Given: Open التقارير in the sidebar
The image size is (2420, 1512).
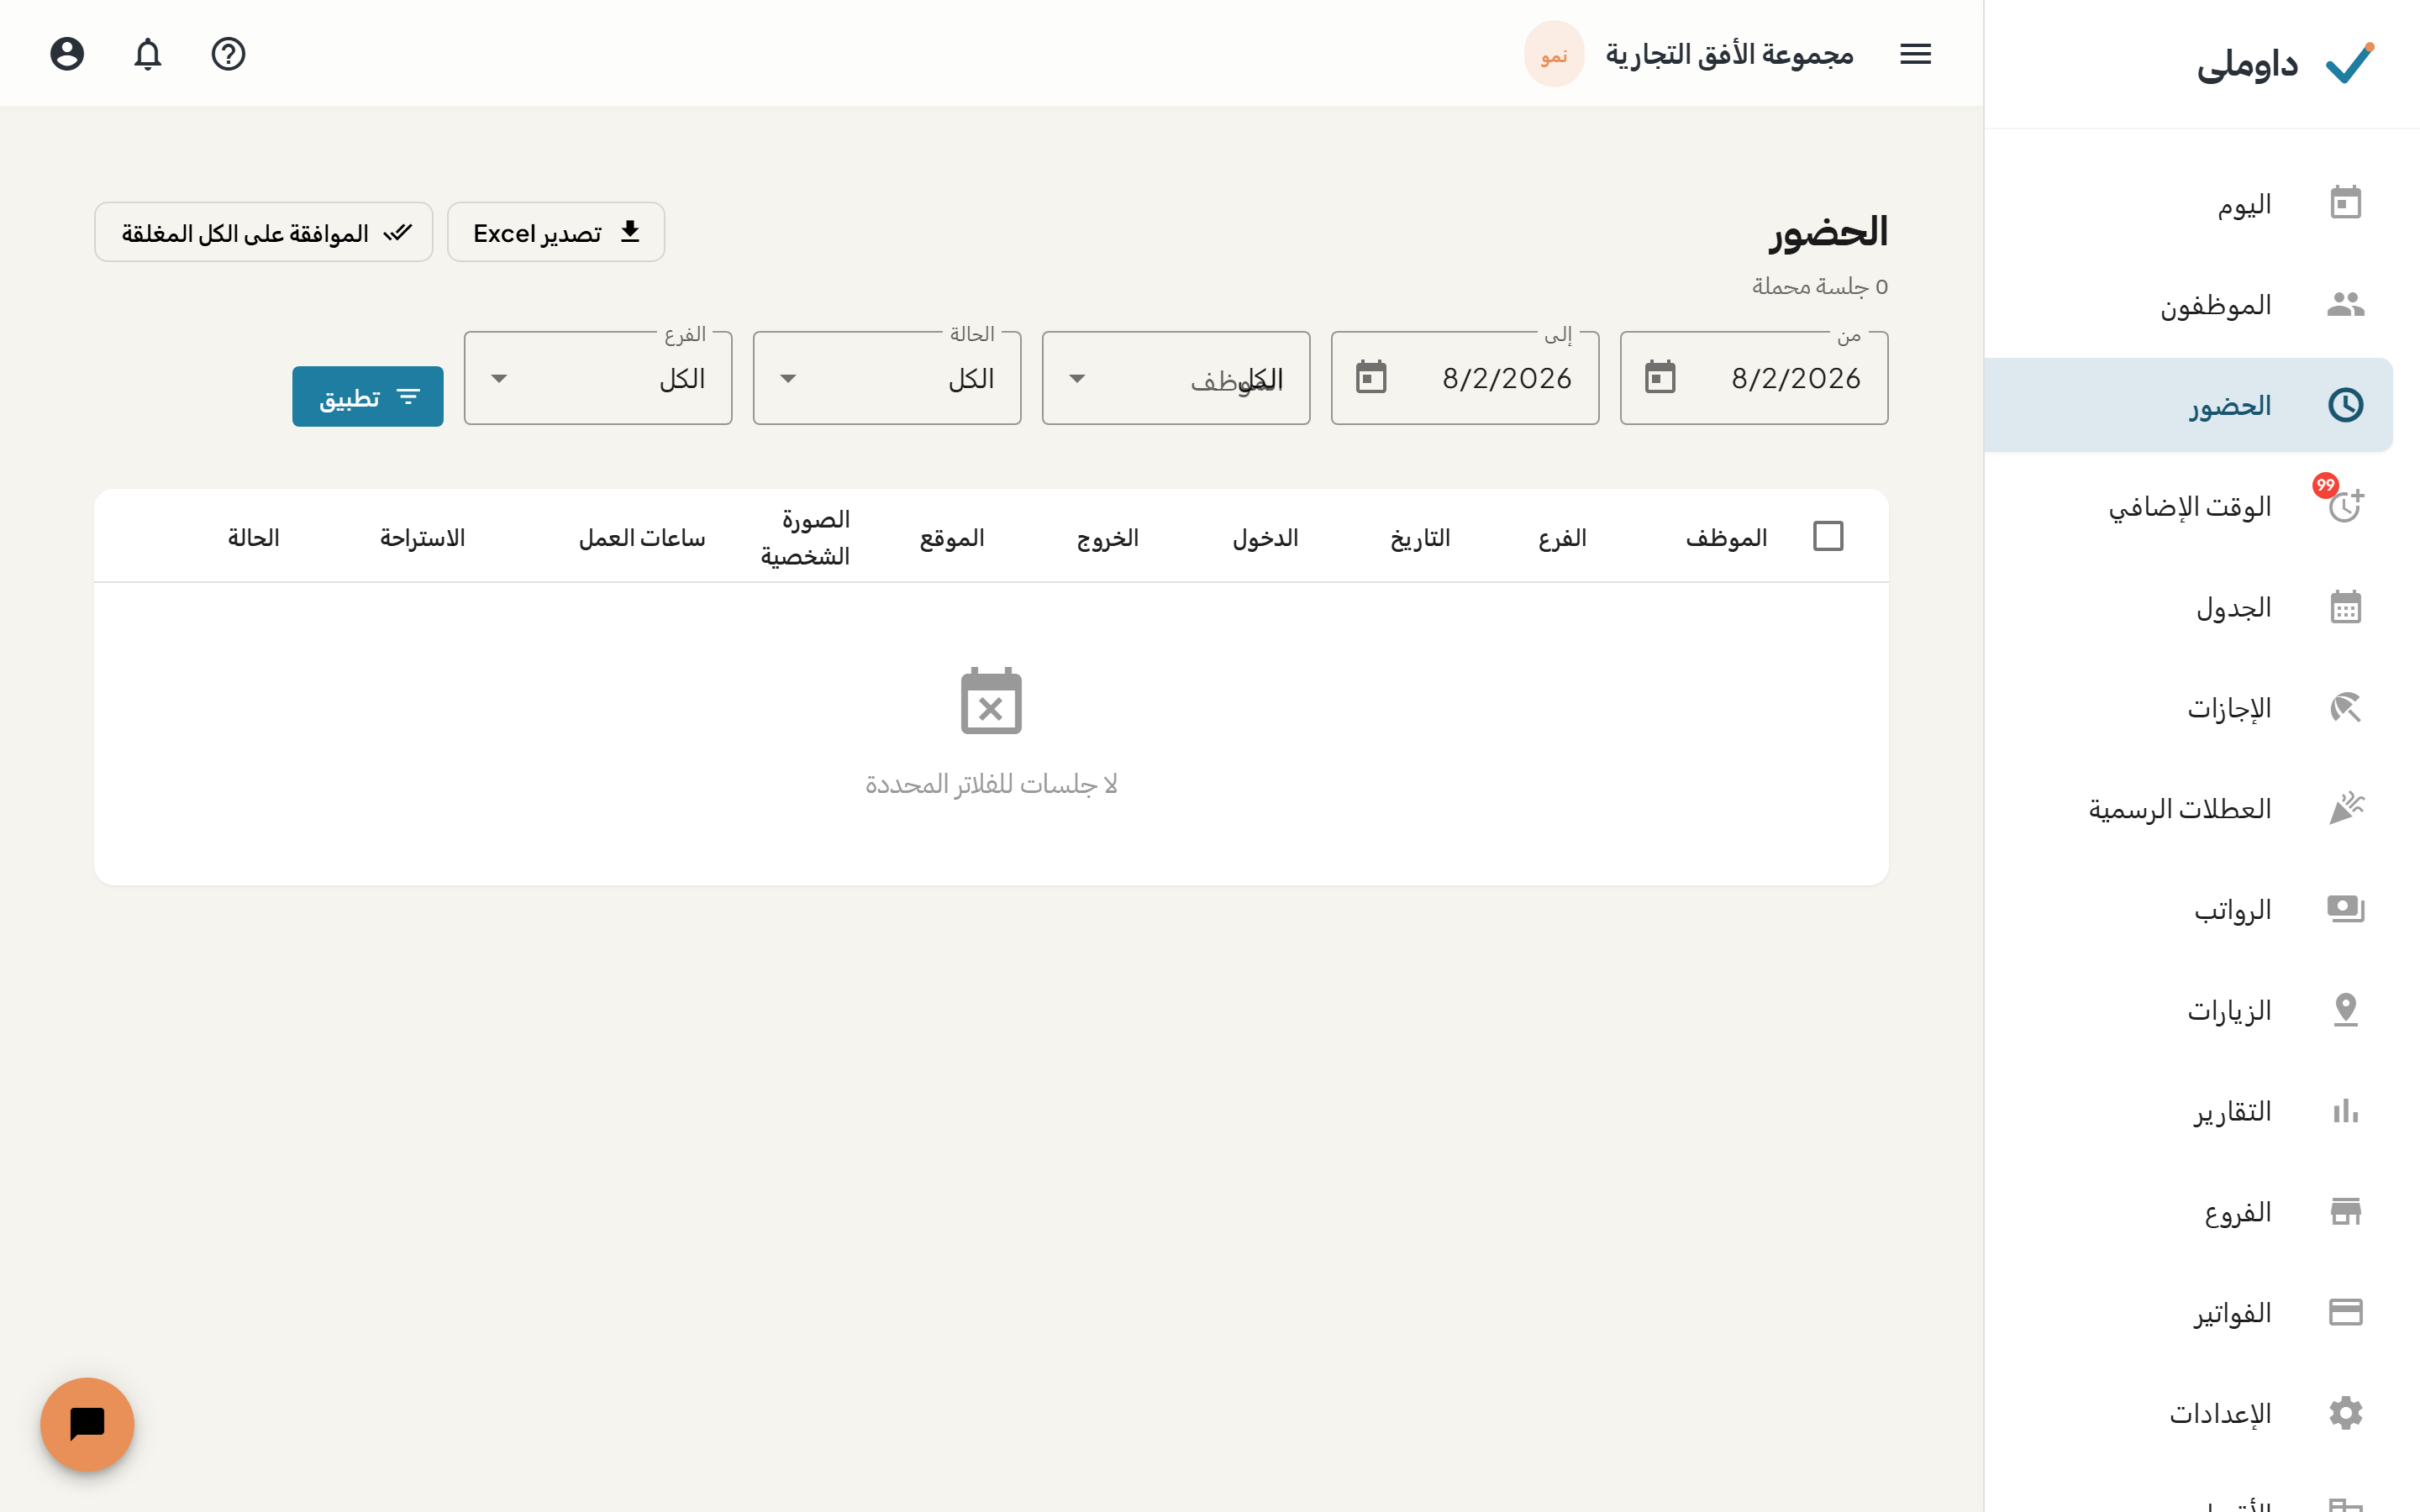Looking at the screenshot, I should [2188, 1111].
